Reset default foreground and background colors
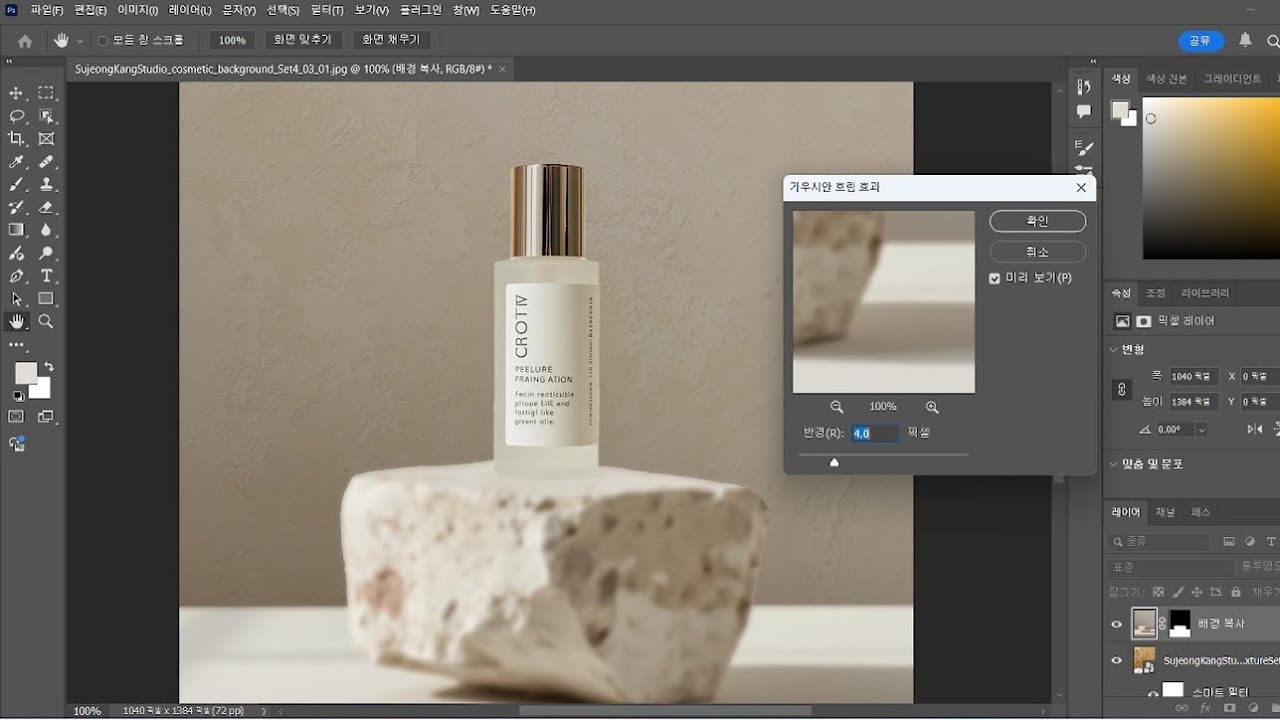This screenshot has width=1280, height=720. 17,396
